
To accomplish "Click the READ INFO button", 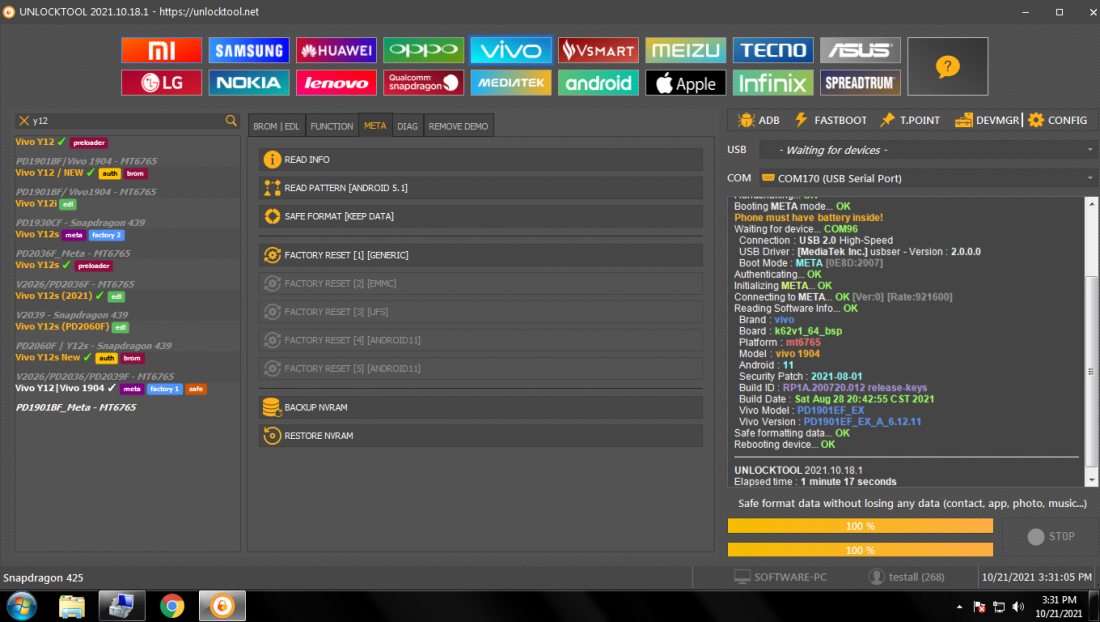I will (481, 160).
